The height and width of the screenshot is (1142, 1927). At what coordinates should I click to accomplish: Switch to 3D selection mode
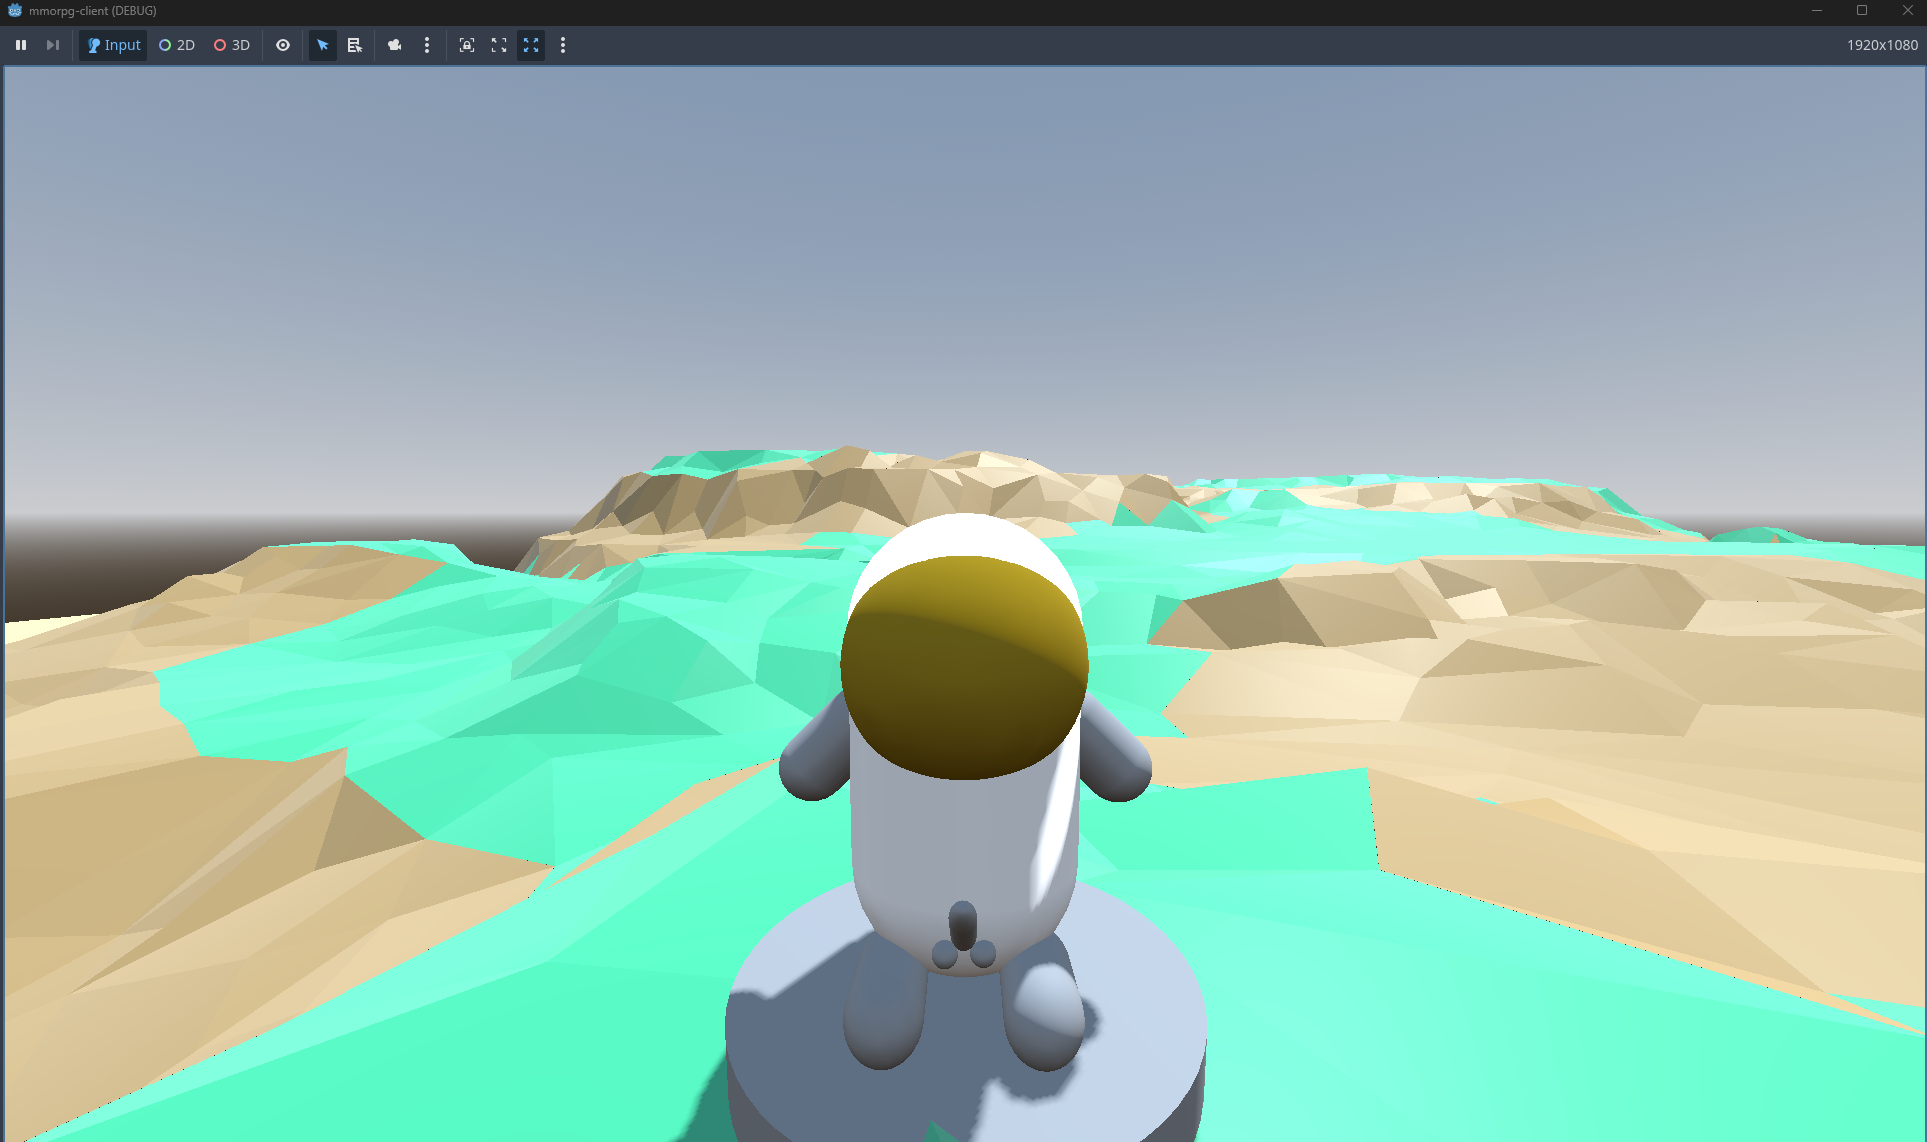click(232, 45)
